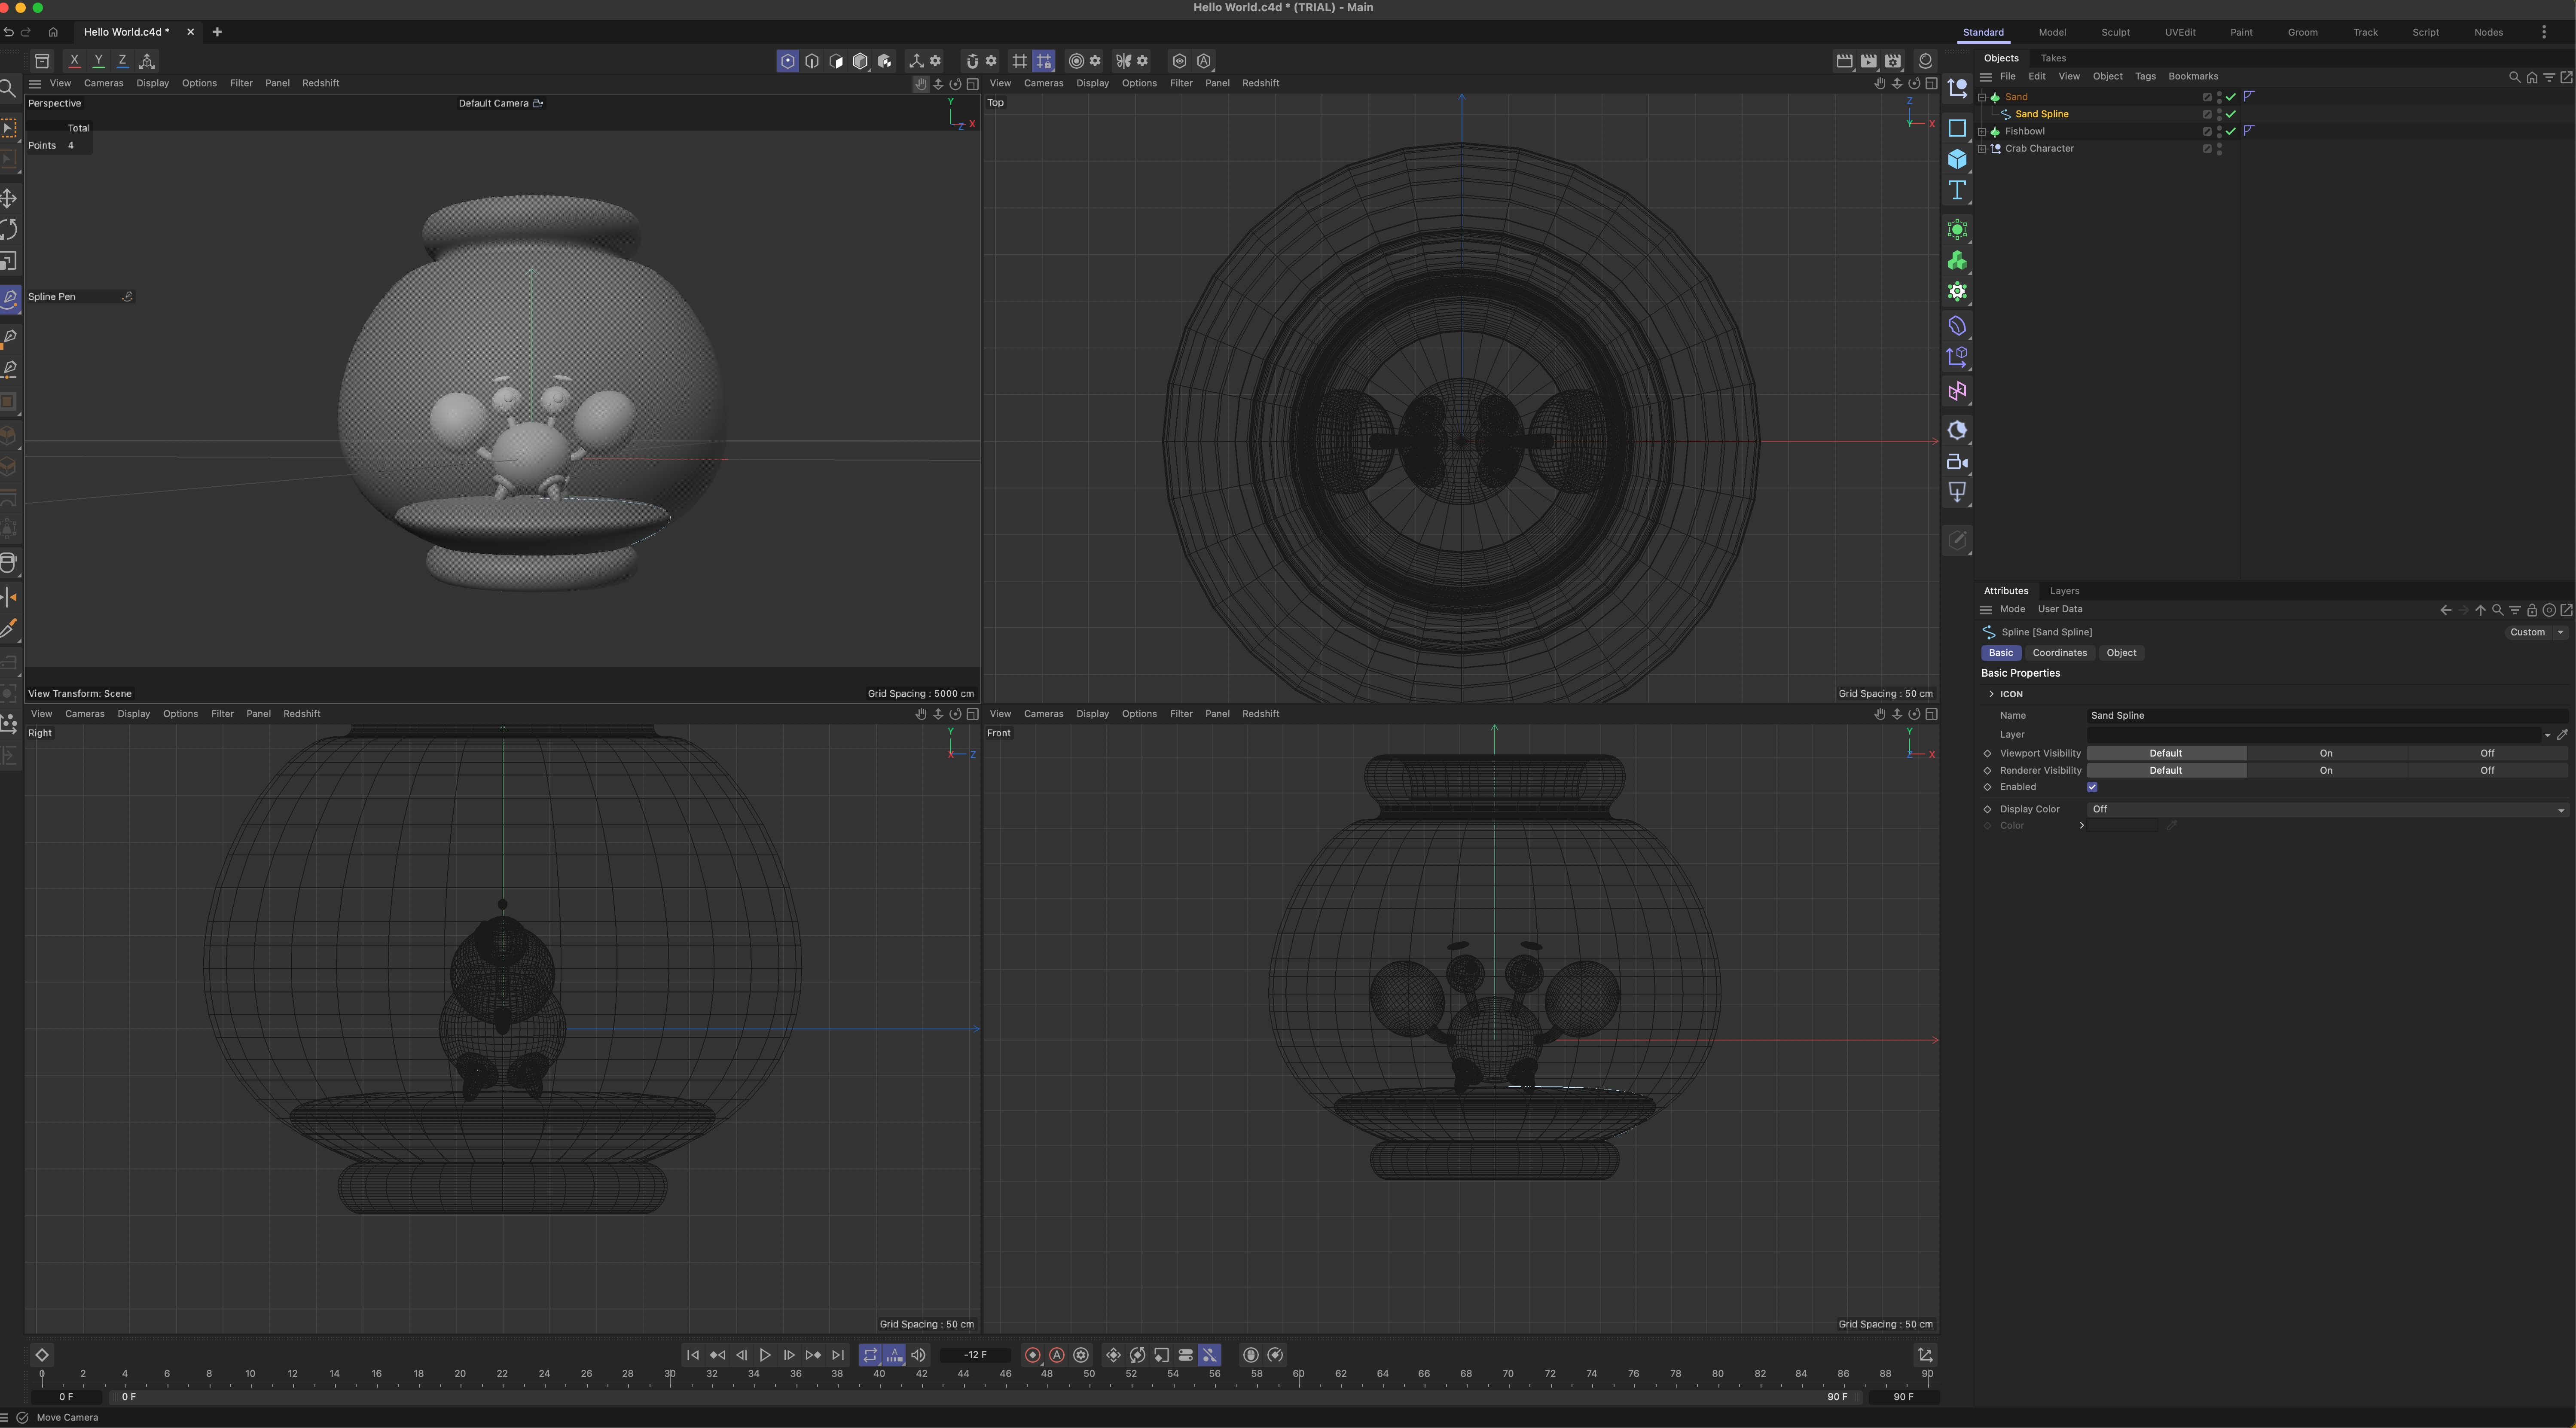Open Render Settings clapperboard with gear
The height and width of the screenshot is (1428, 2576).
point(1893,61)
